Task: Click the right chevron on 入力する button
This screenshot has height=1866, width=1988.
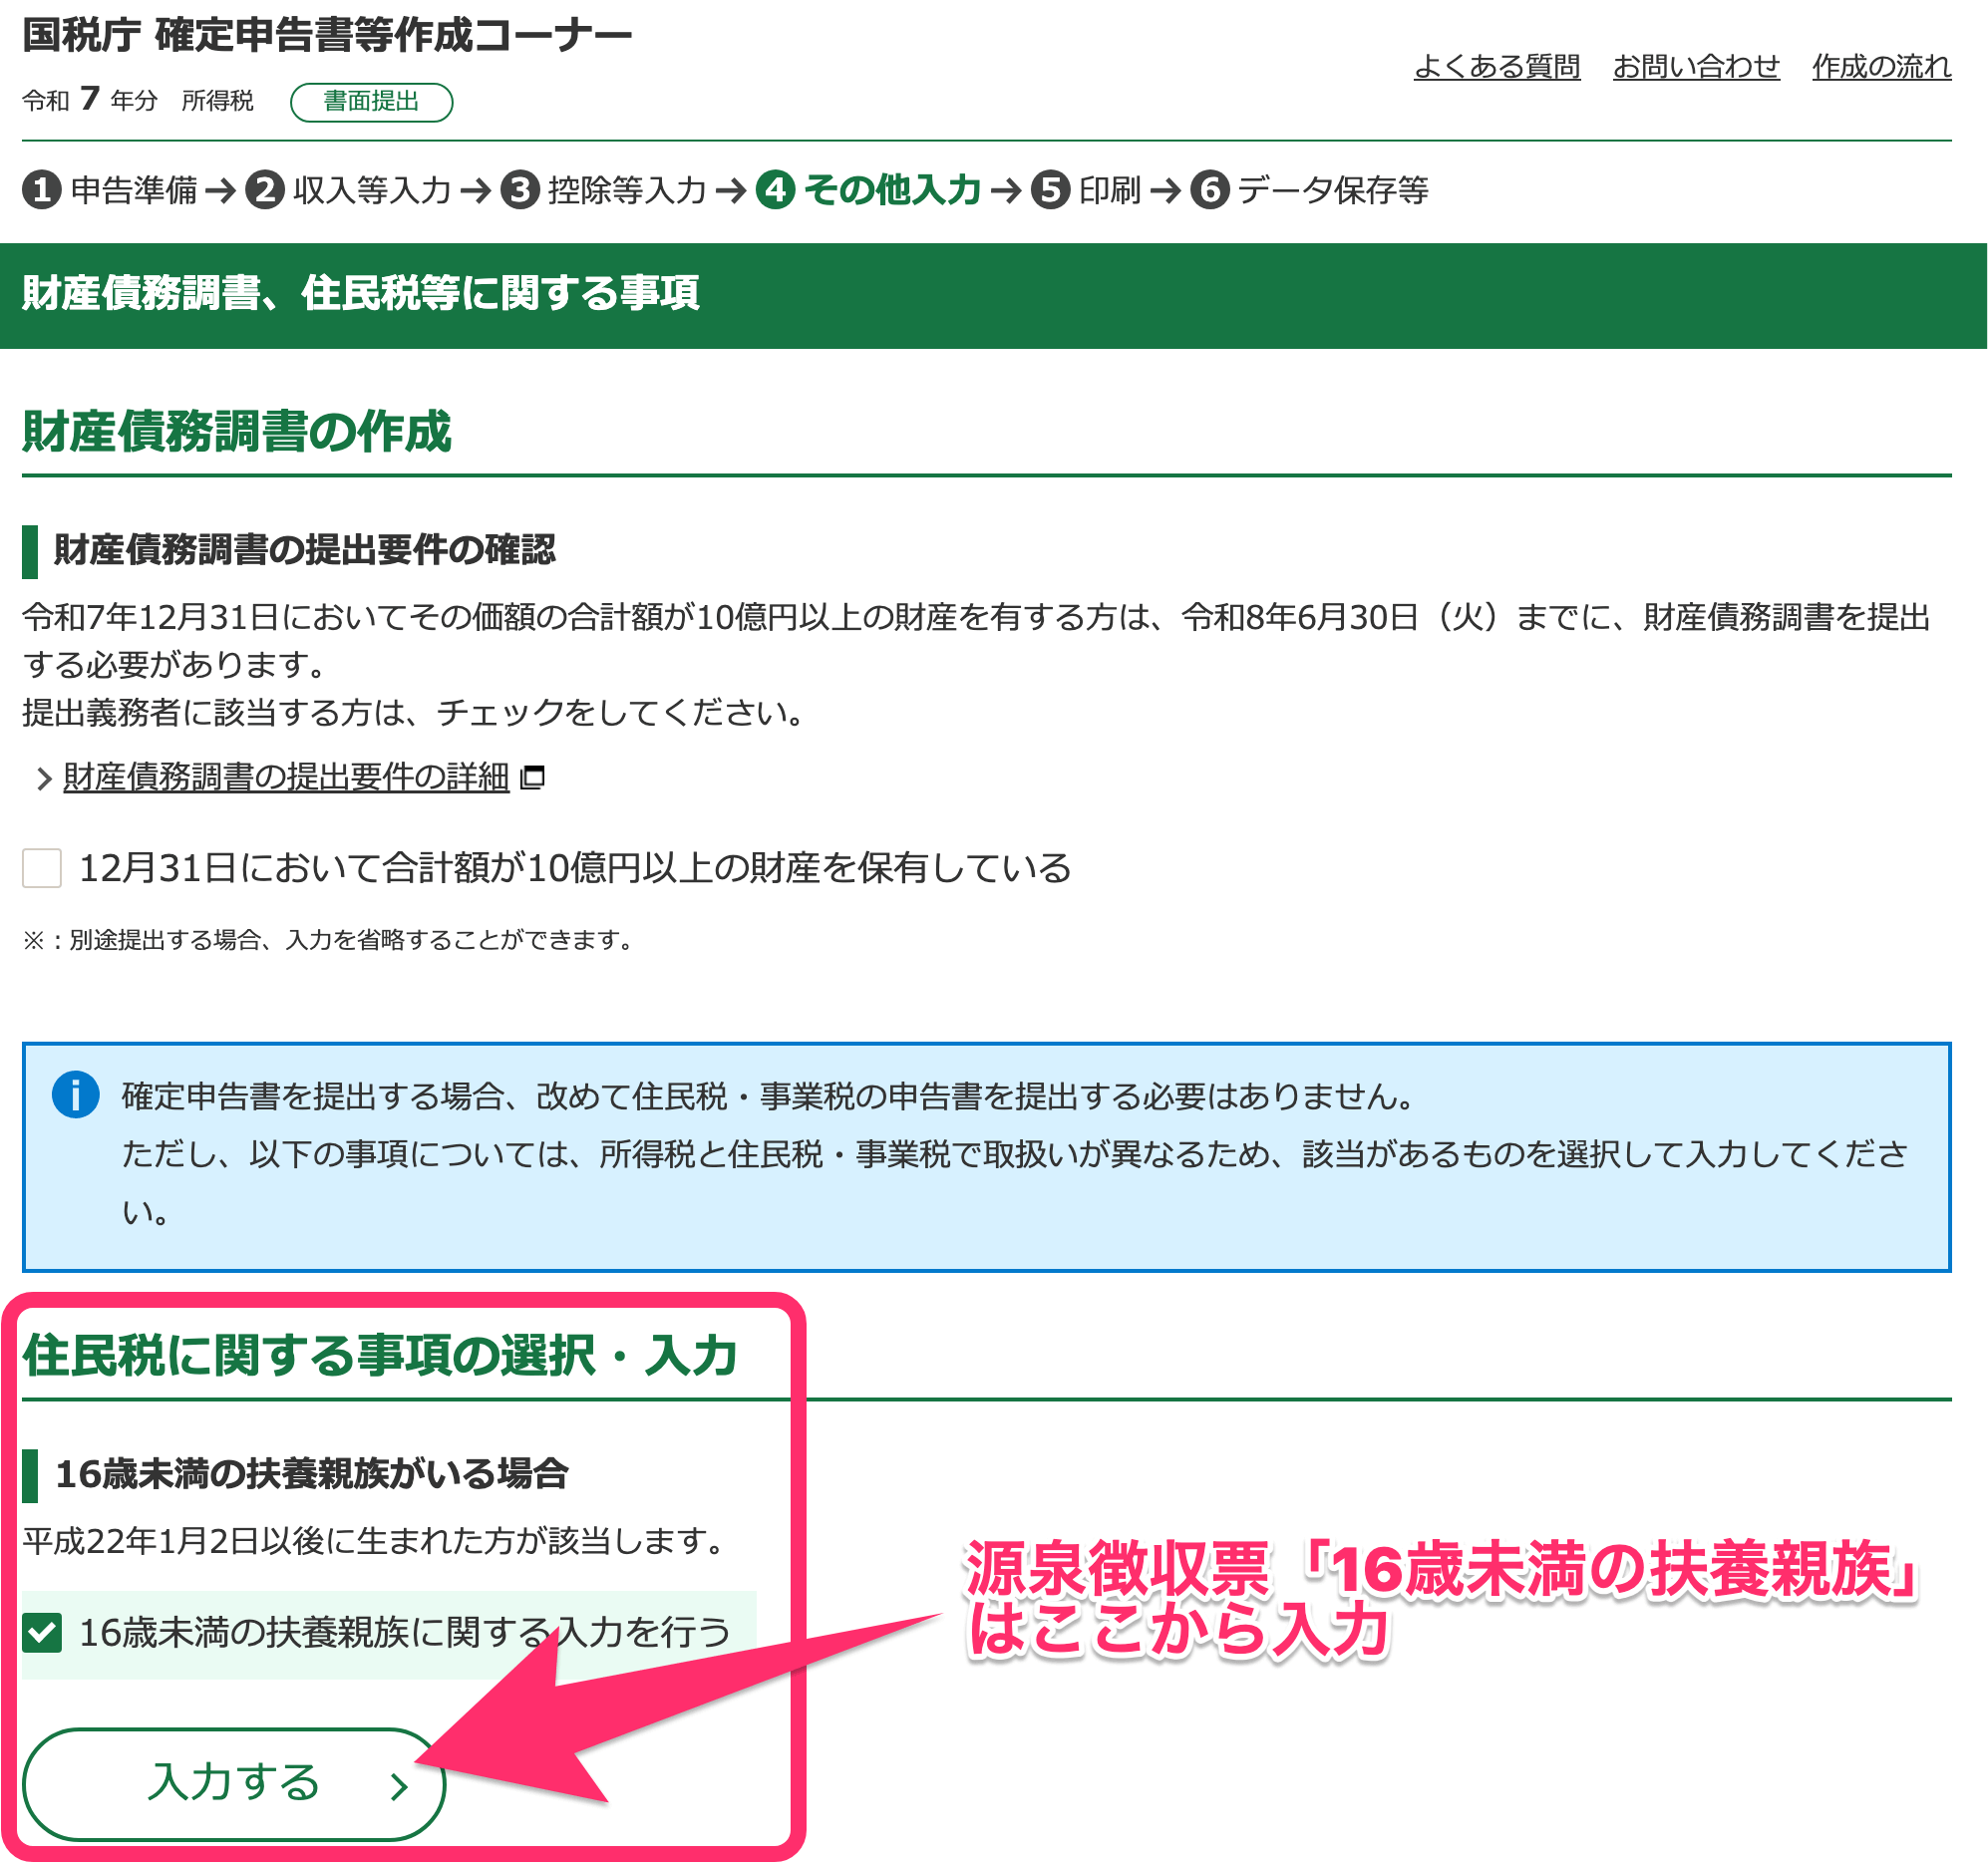Action: (399, 1787)
